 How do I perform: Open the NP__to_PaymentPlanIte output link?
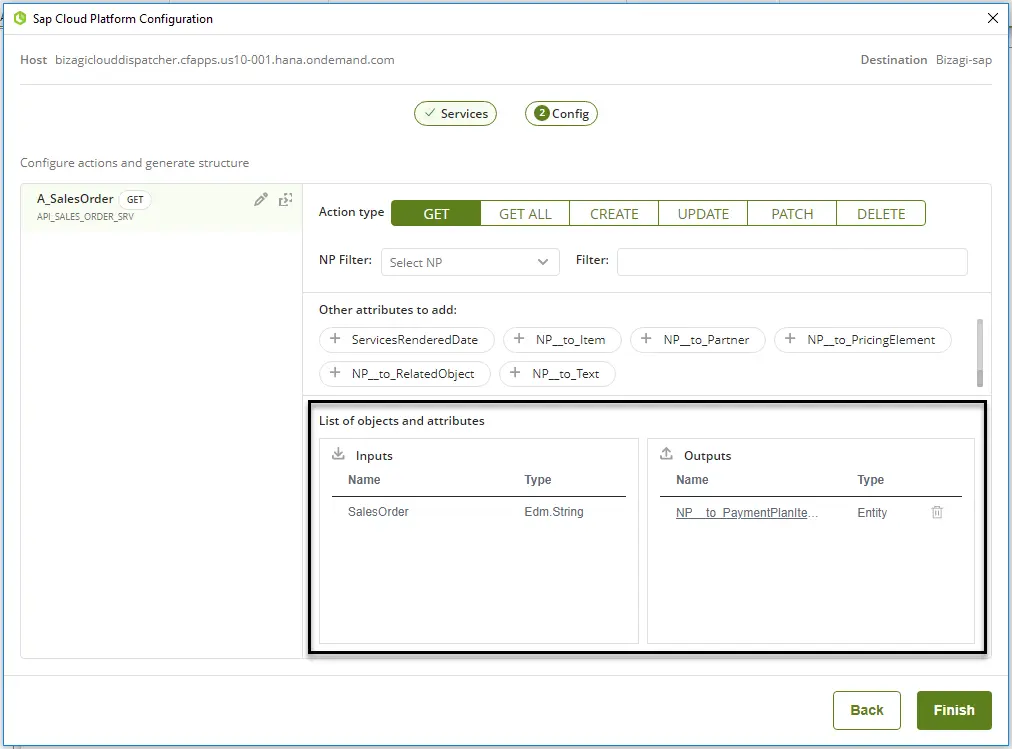747,513
